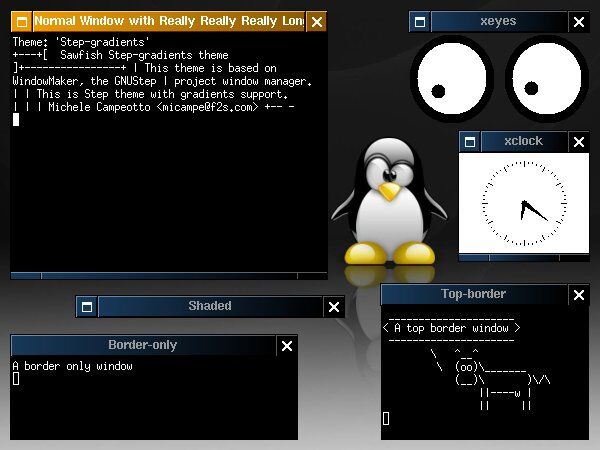Open the Shaded window menu icon
Screen dimensions: 600x450
point(87,307)
